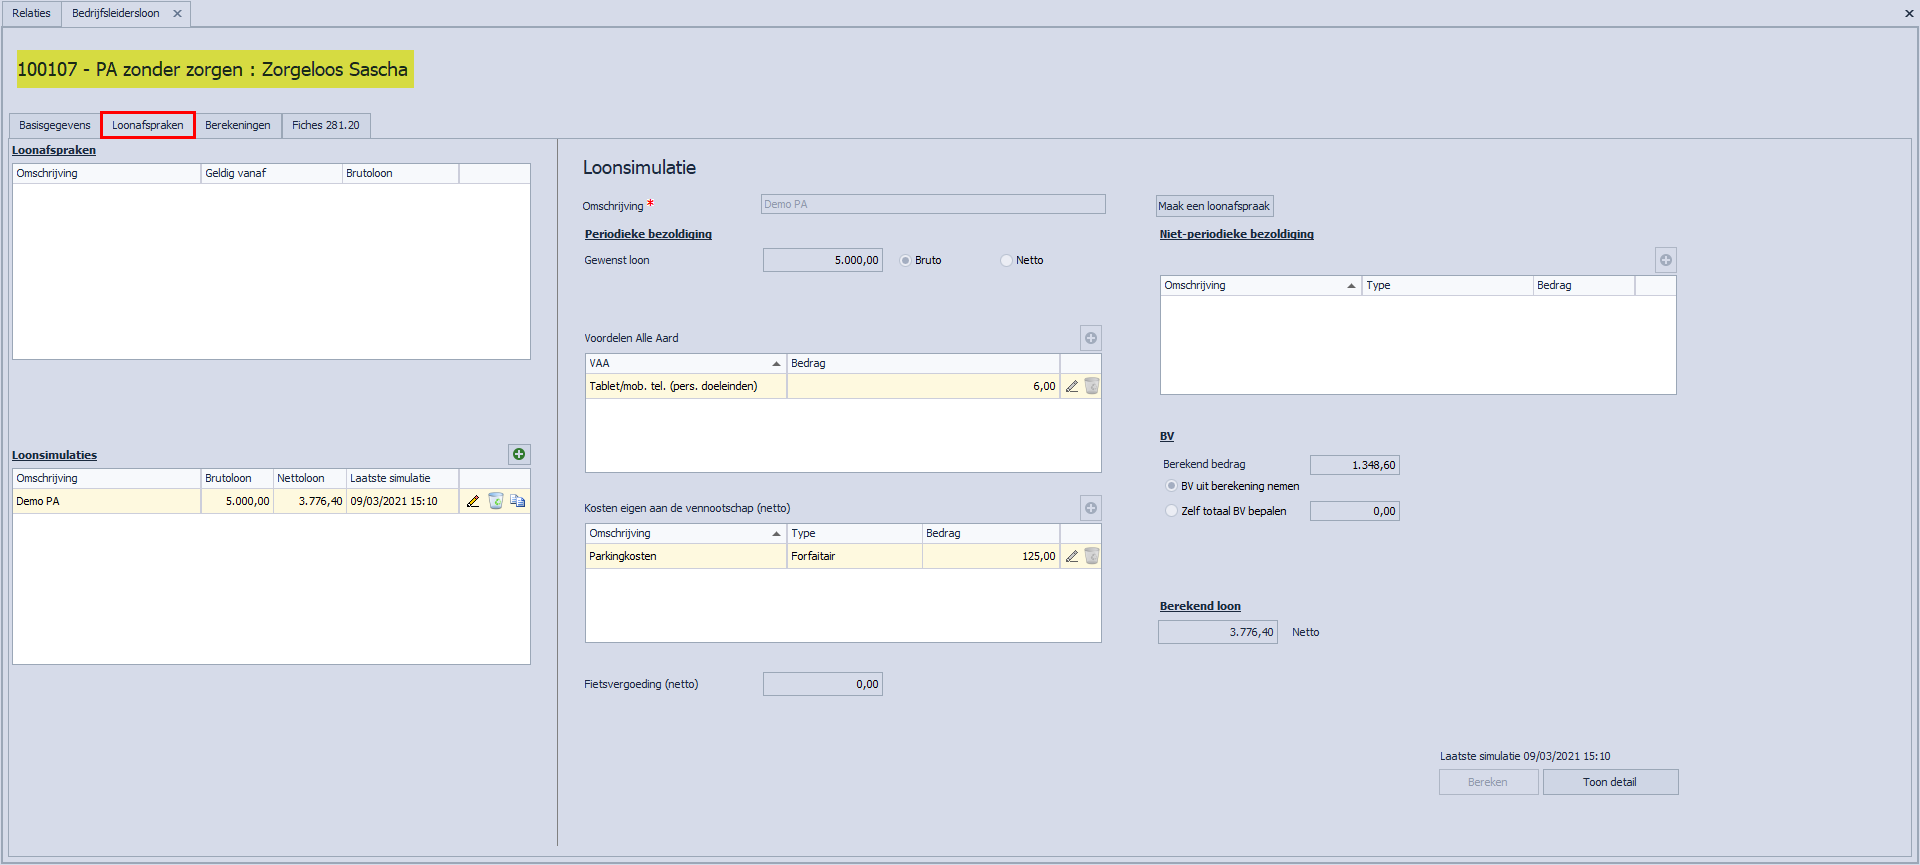Edit the Tablet/mob. tel. benefit row
Viewport: 1920px width, 865px height.
point(1071,387)
